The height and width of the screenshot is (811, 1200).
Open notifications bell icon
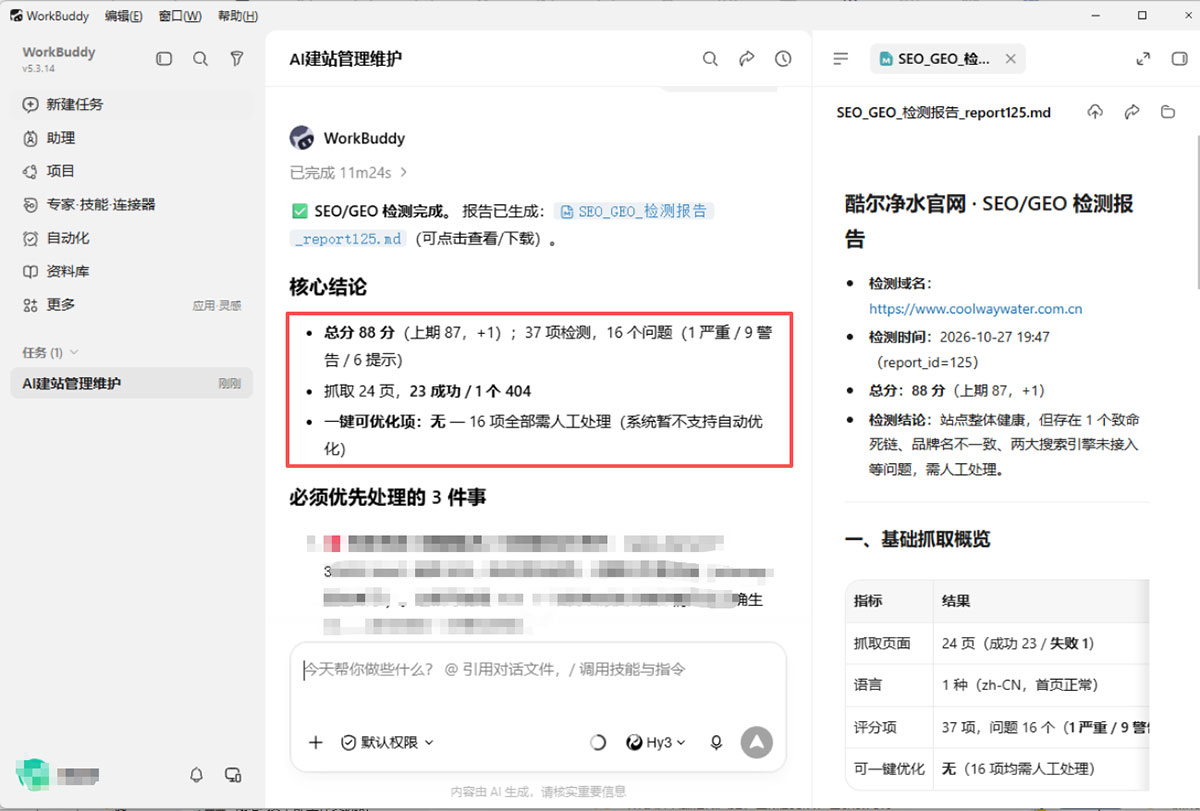197,774
